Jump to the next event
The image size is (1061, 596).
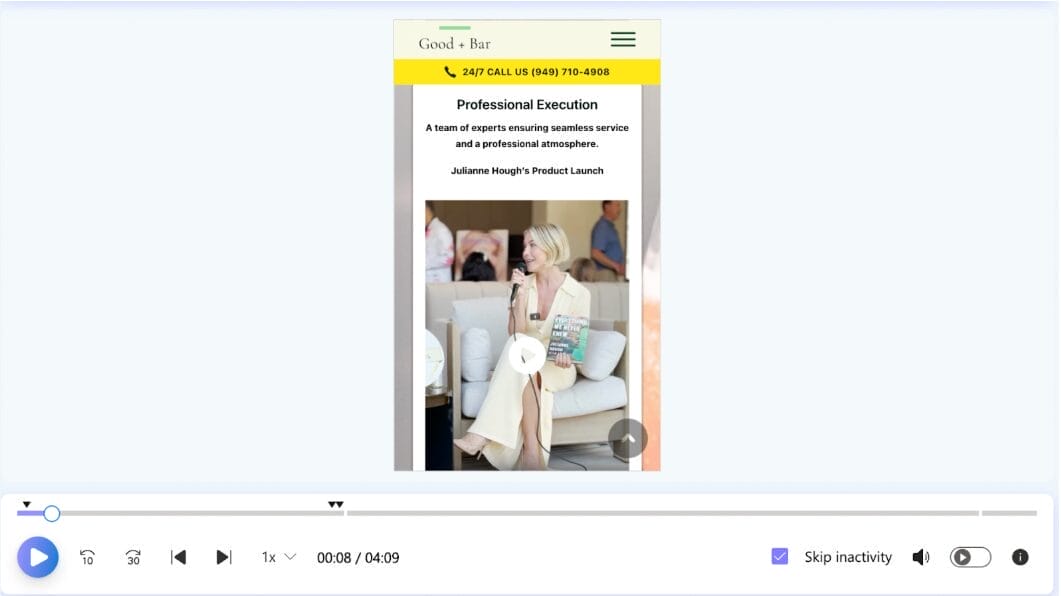[224, 557]
